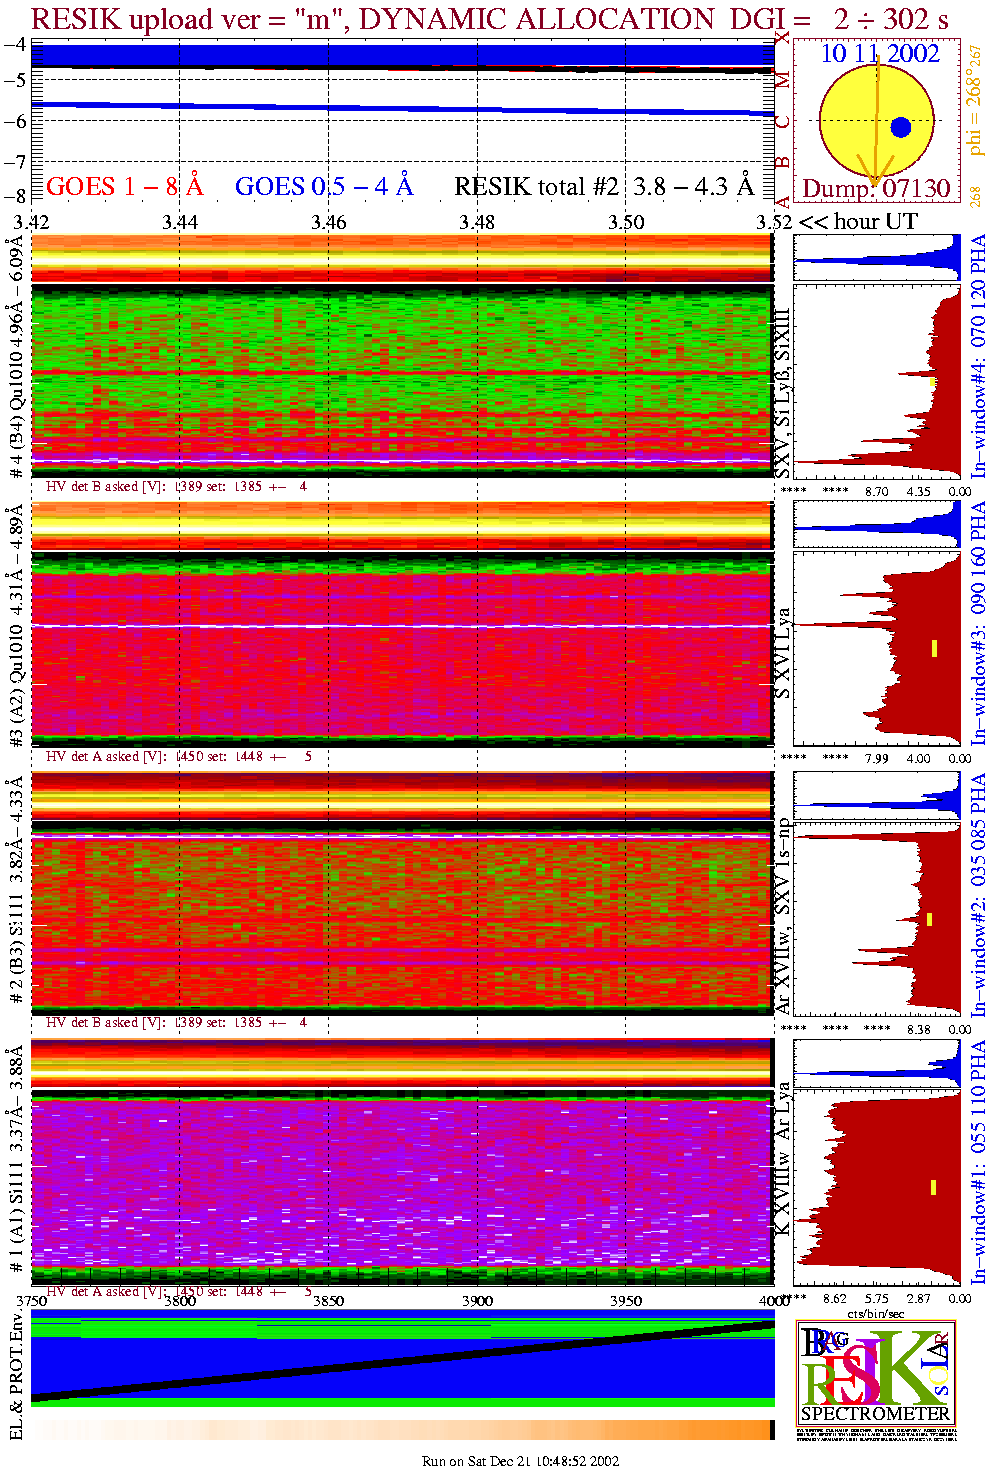Click the RESIK total #2 legend label
Viewport: 1004px width, 1476px height.
pyautogui.click(x=604, y=187)
